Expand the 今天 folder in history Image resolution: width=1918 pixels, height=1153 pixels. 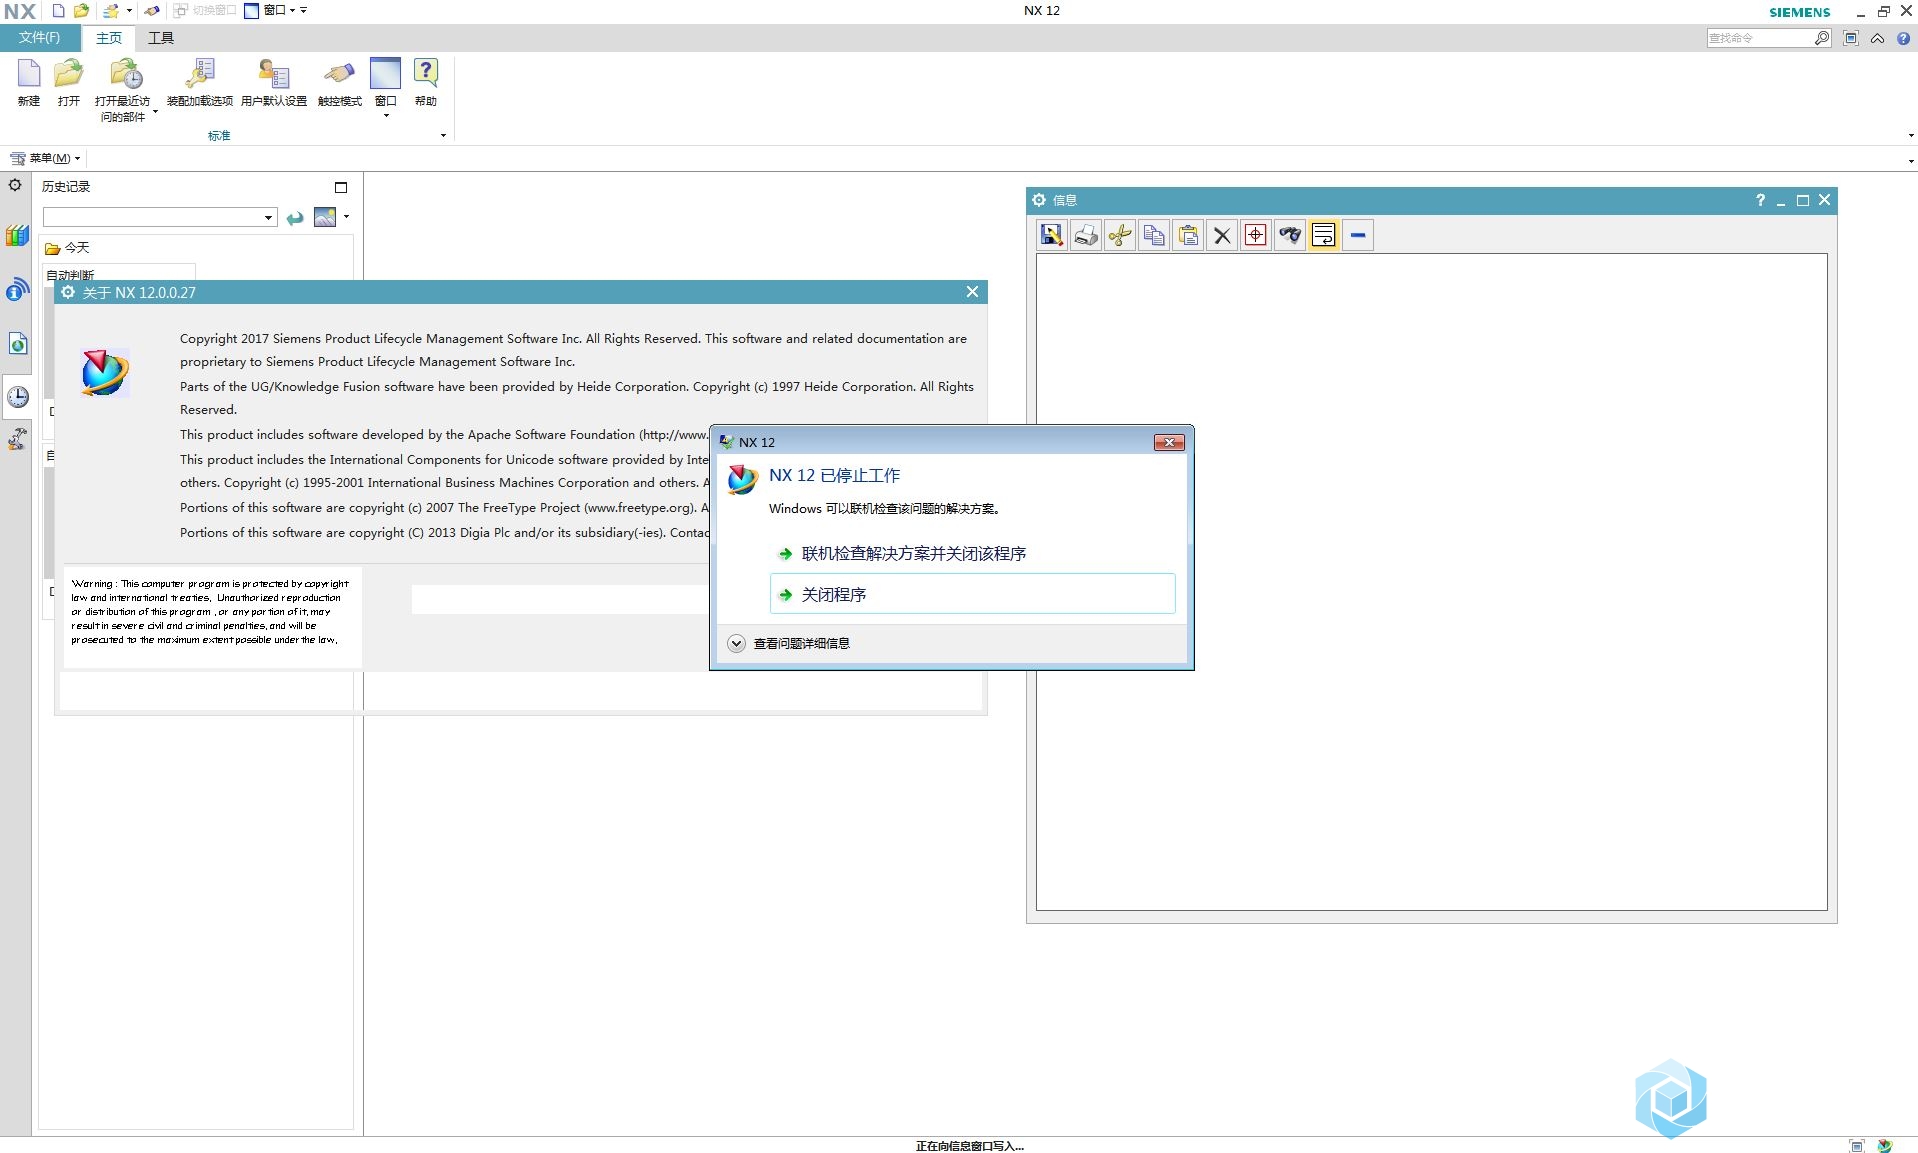coord(67,248)
